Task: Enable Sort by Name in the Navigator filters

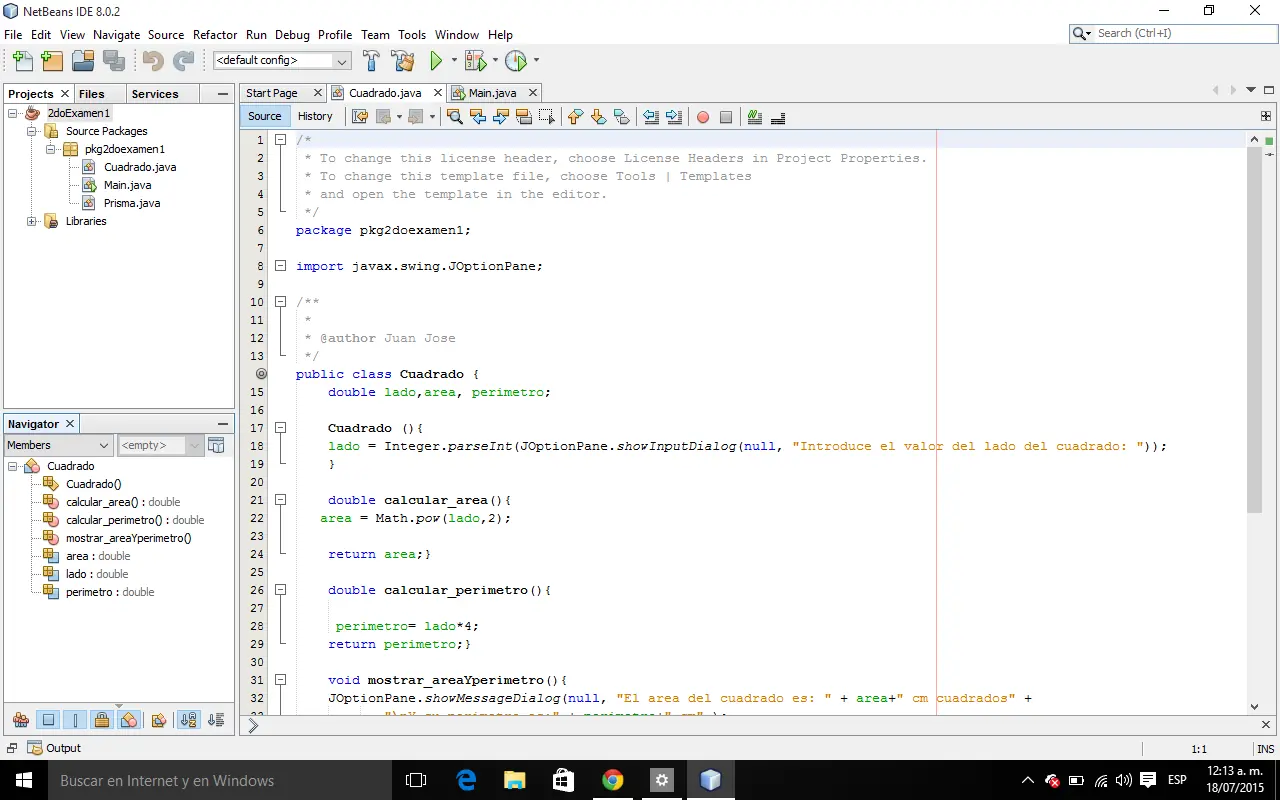Action: [189, 719]
